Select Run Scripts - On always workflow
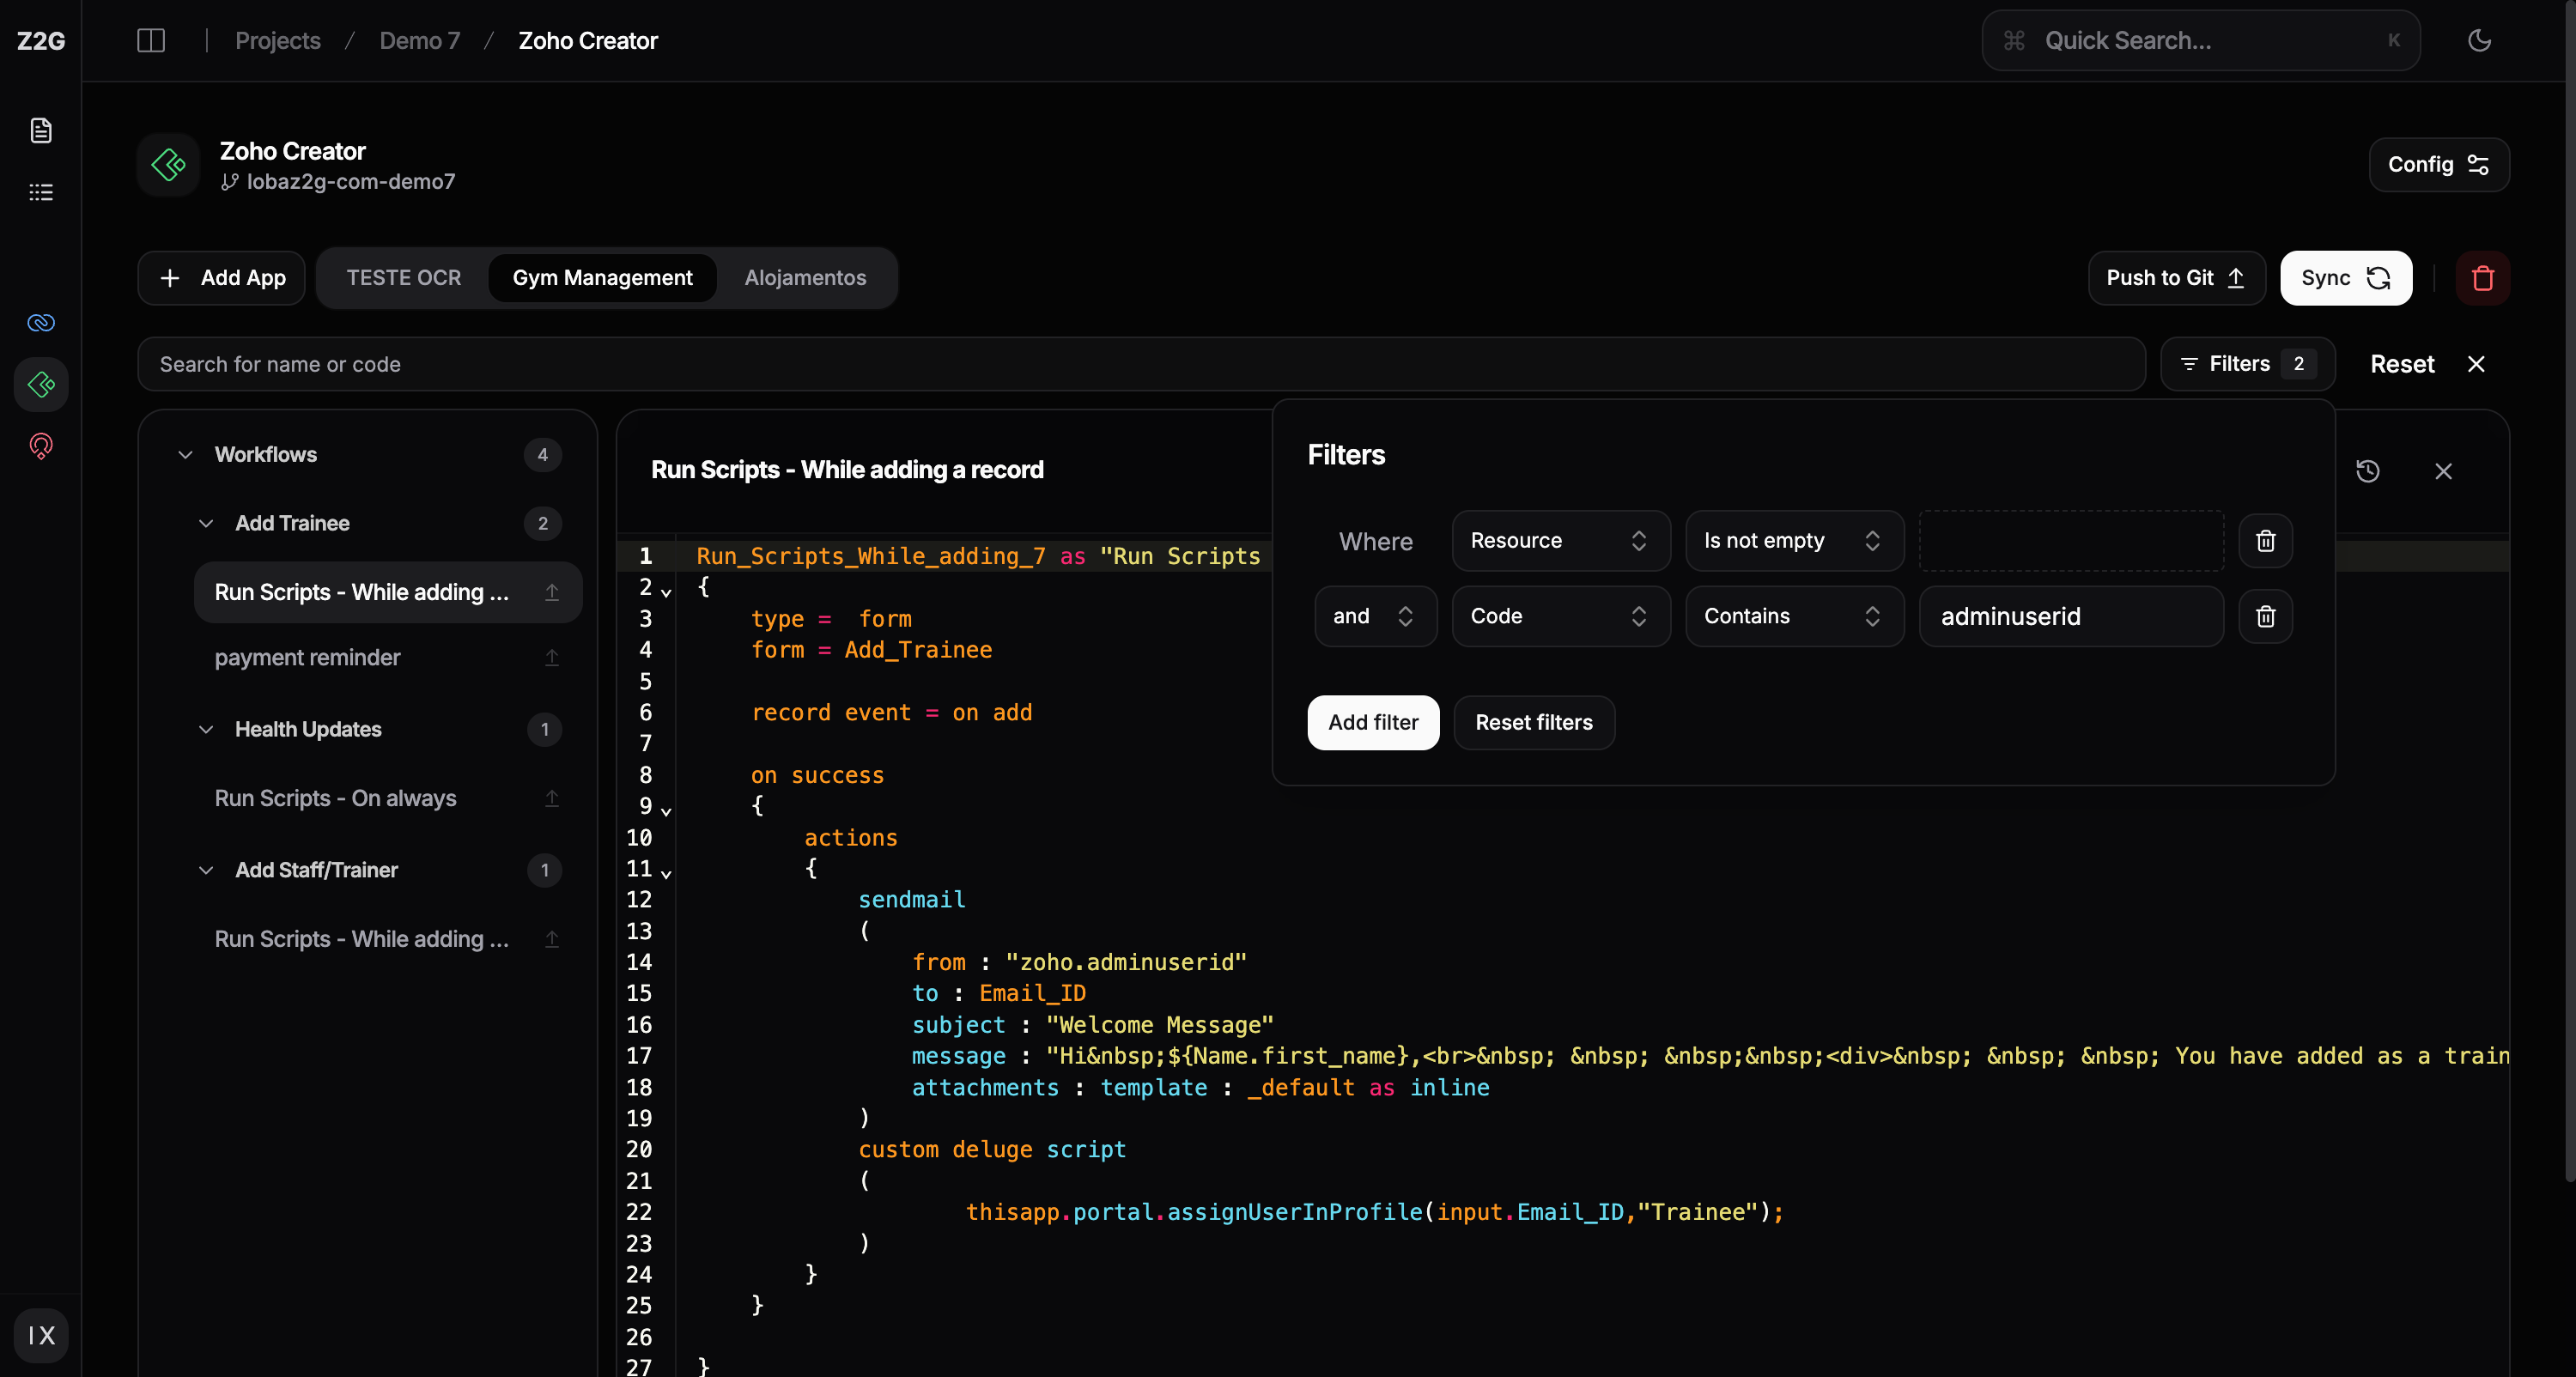The image size is (2576, 1377). tap(388, 798)
